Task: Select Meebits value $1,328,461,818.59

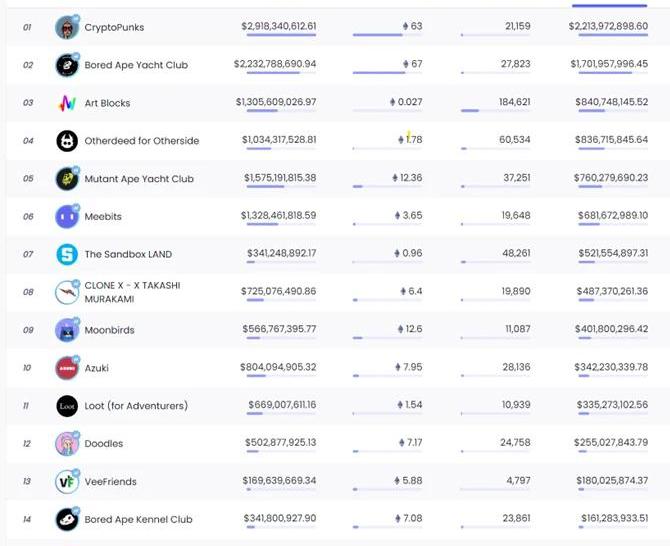Action: click(x=279, y=215)
